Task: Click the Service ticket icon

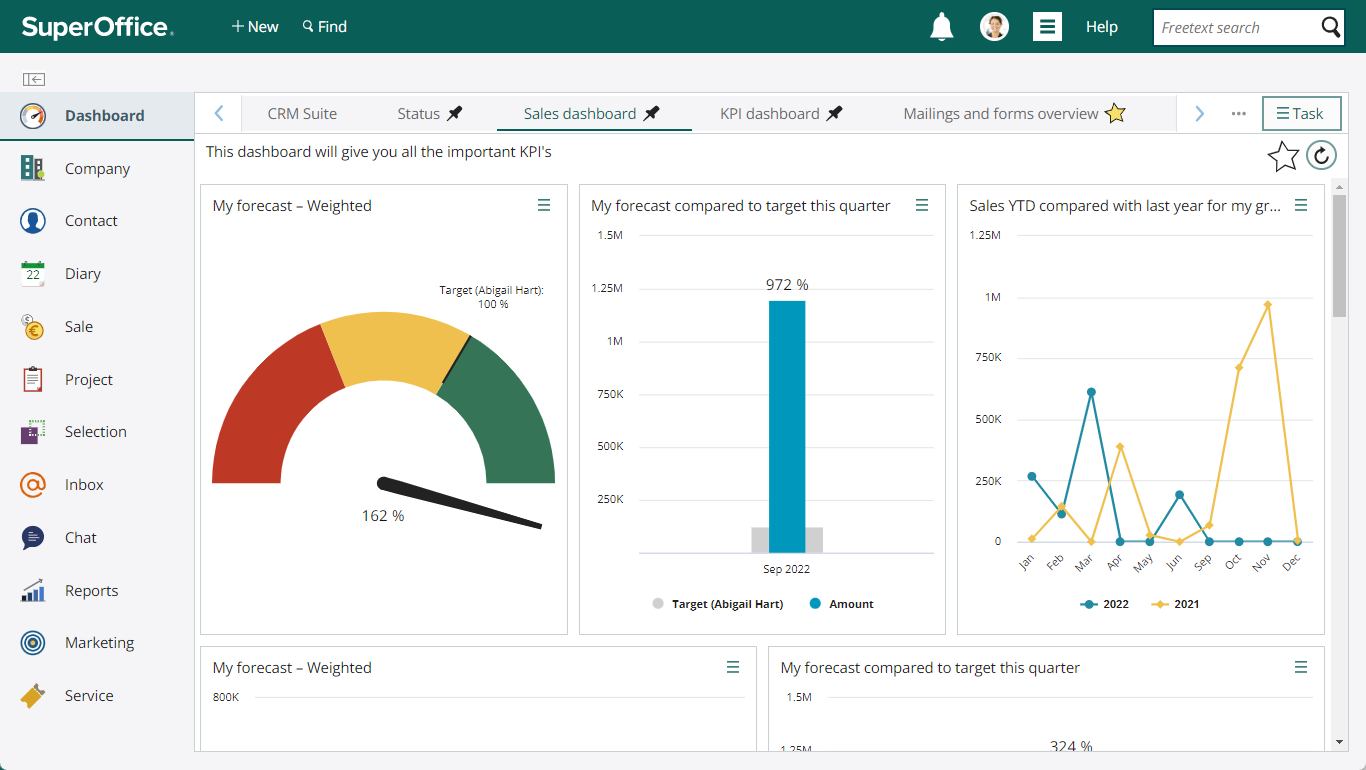Action: (33, 696)
